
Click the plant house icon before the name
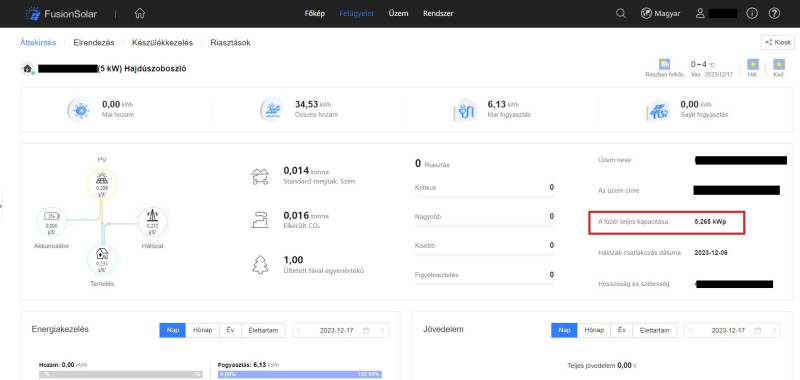point(28,68)
